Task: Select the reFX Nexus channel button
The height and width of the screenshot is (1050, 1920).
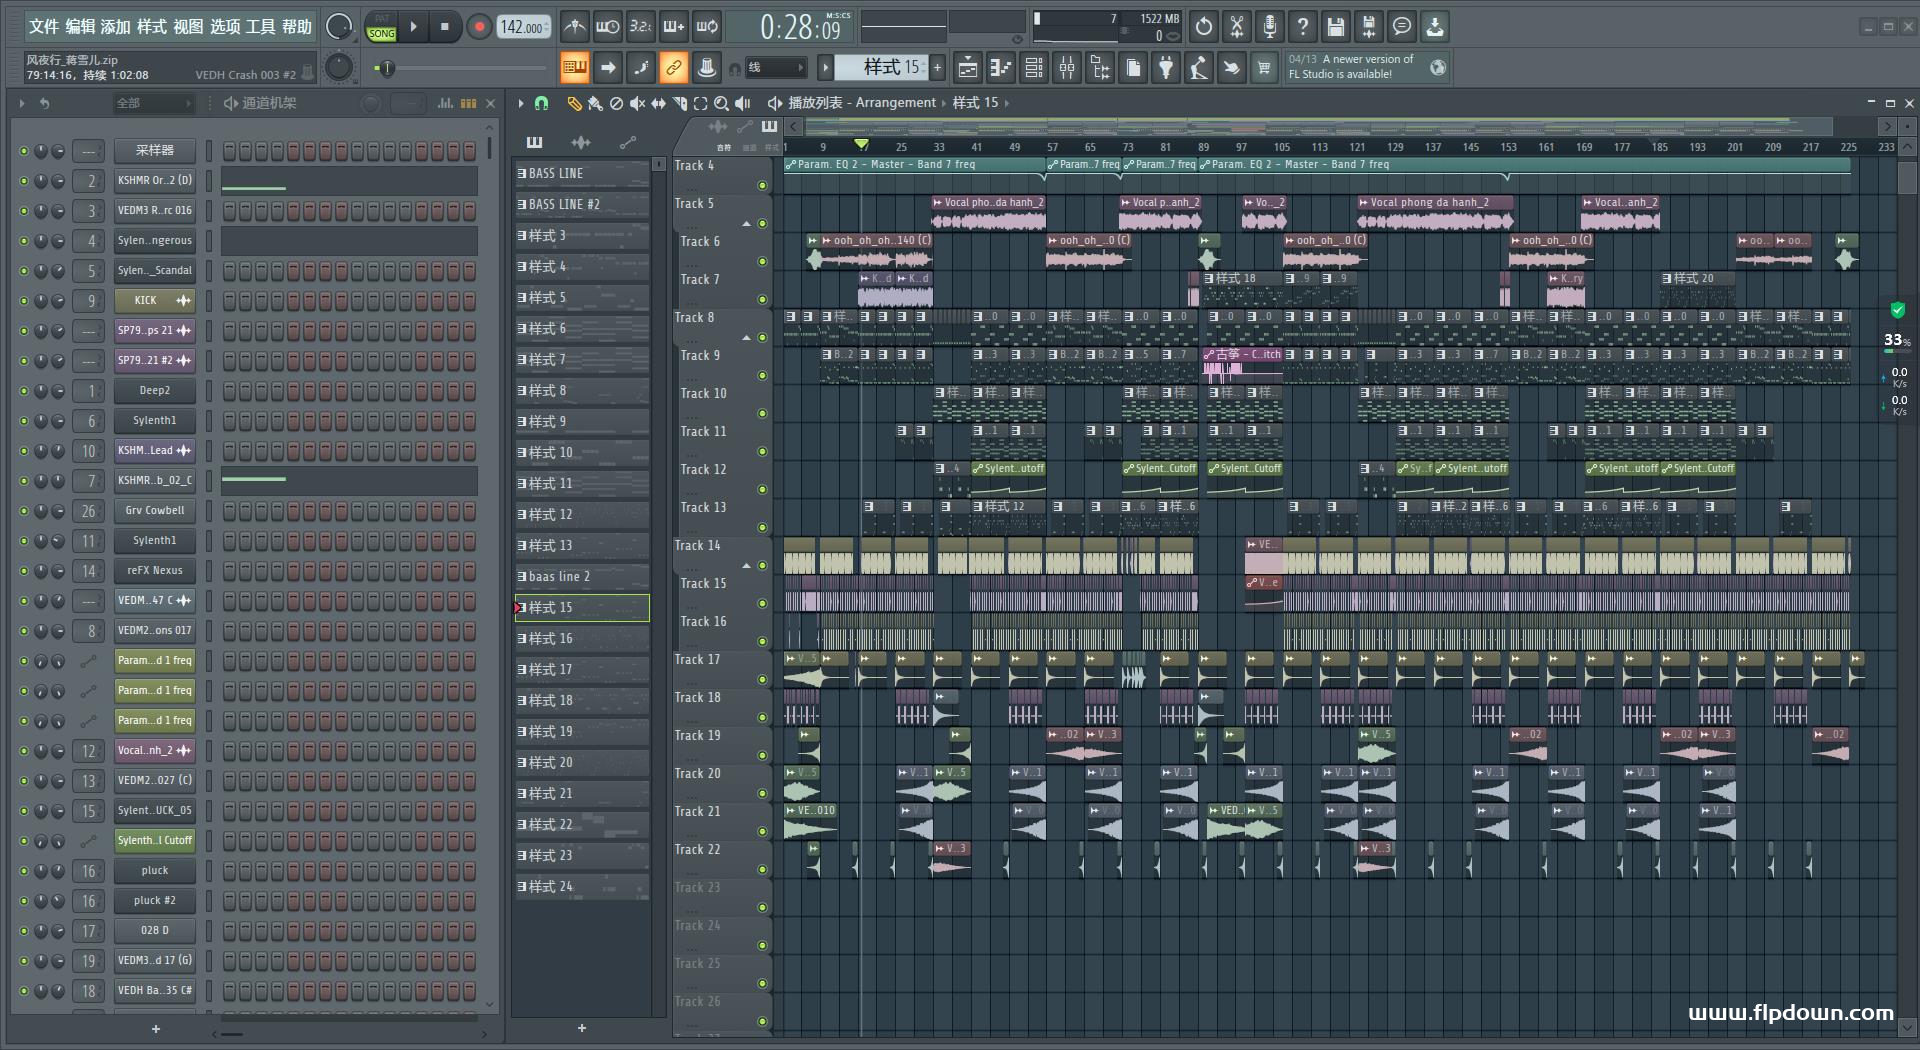Action: [154, 570]
